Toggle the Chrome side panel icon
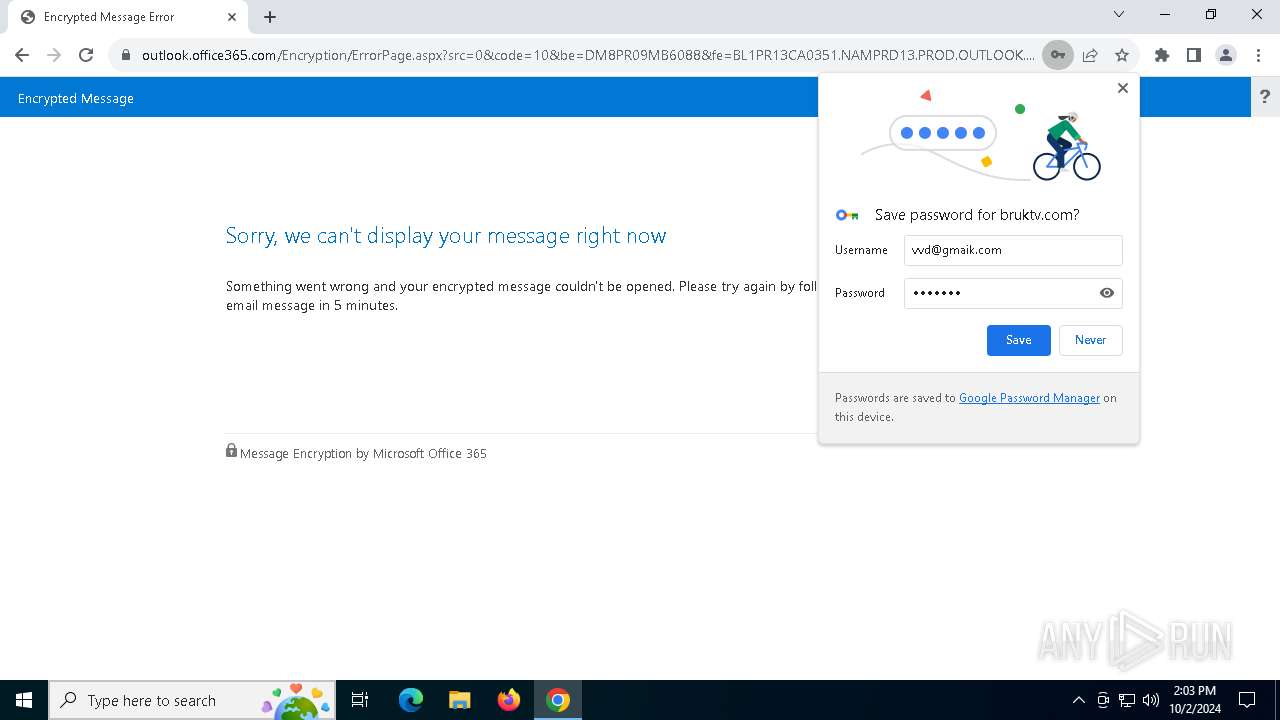The height and width of the screenshot is (720, 1280). coord(1194,55)
